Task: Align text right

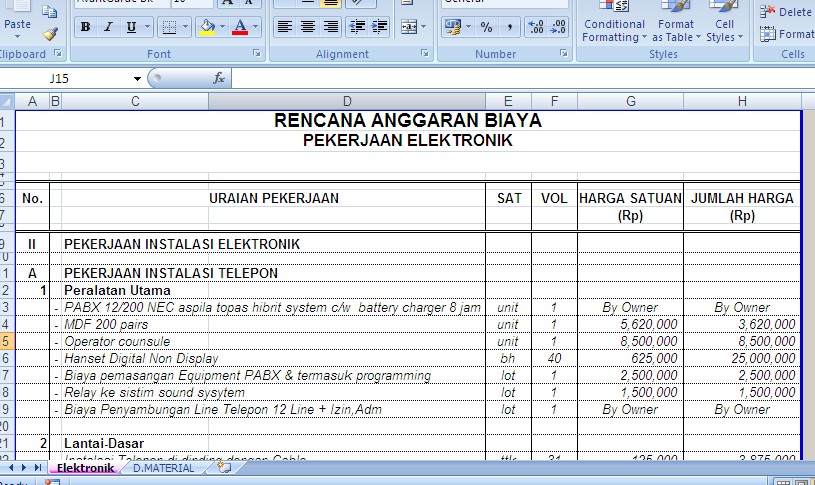Action: point(331,27)
